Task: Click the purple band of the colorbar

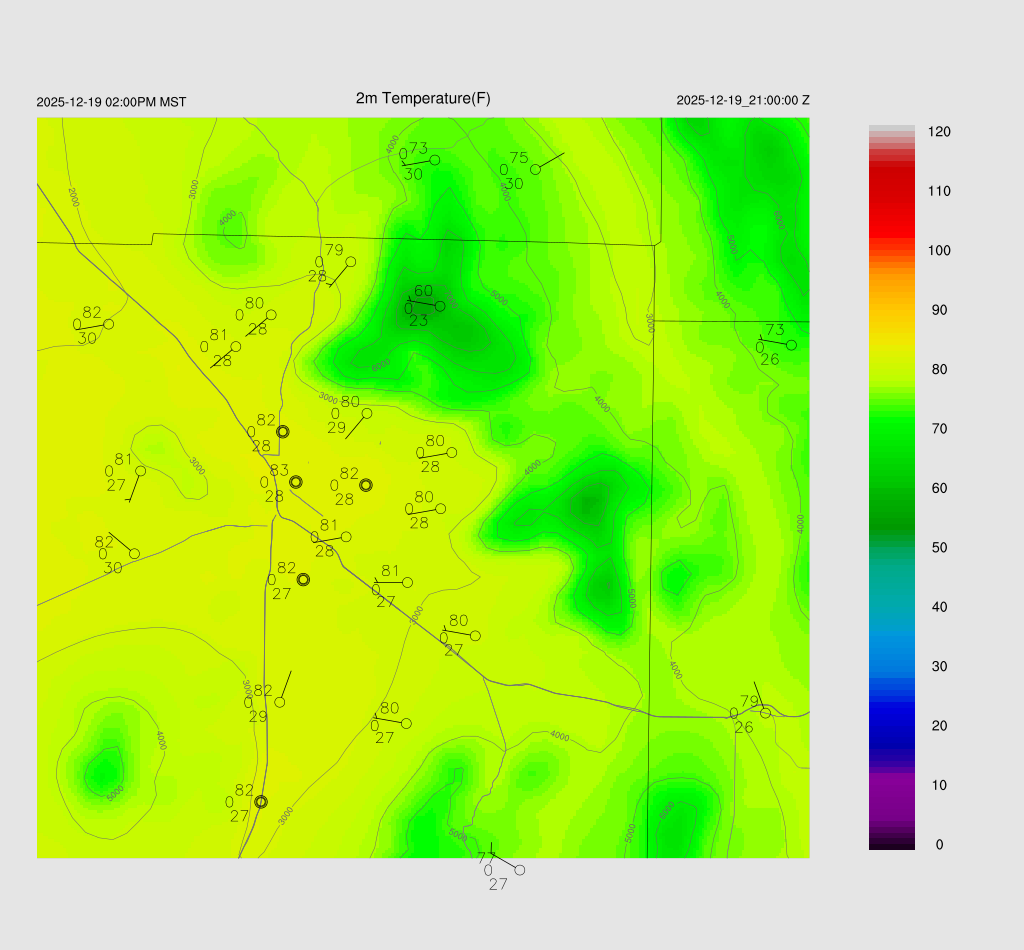Action: coord(891,795)
